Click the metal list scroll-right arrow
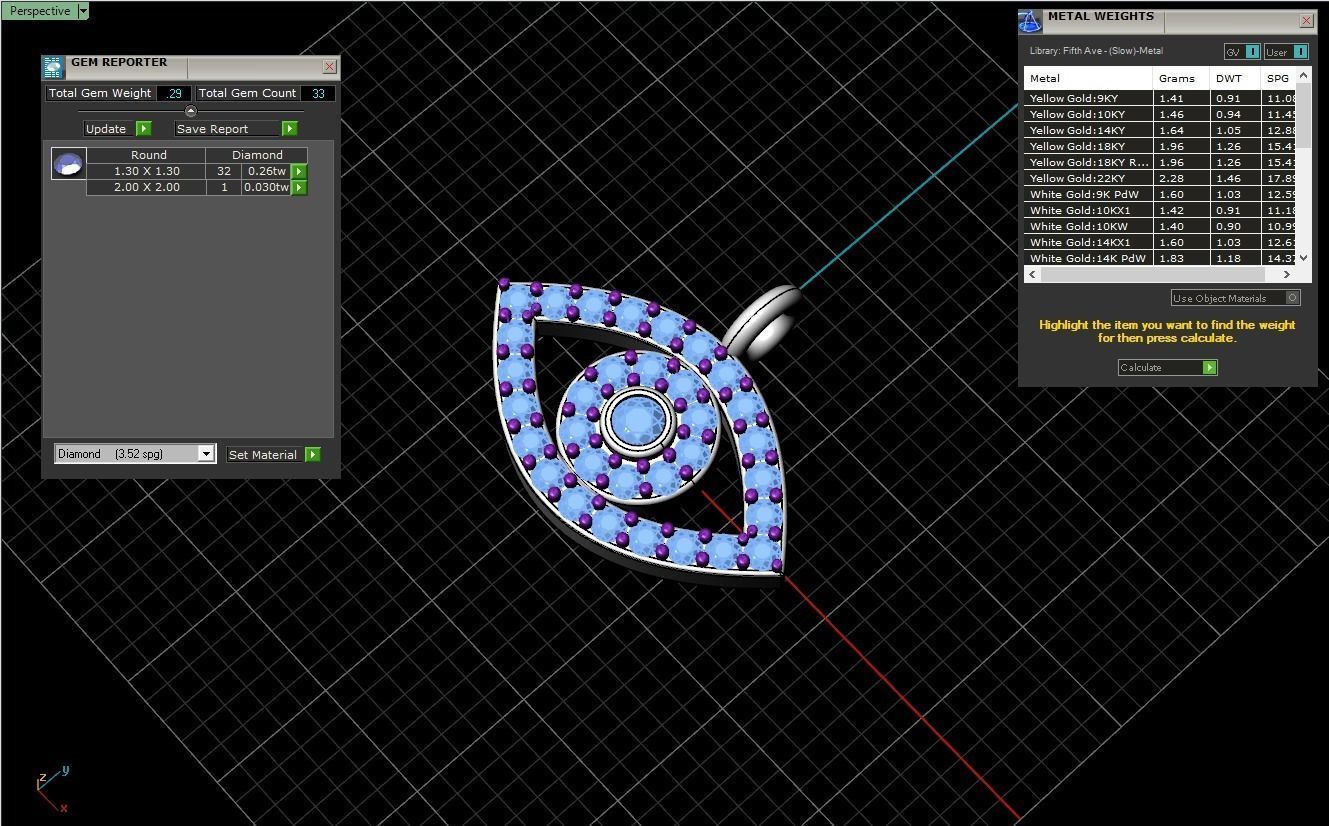The width and height of the screenshot is (1329, 826). [x=1287, y=274]
